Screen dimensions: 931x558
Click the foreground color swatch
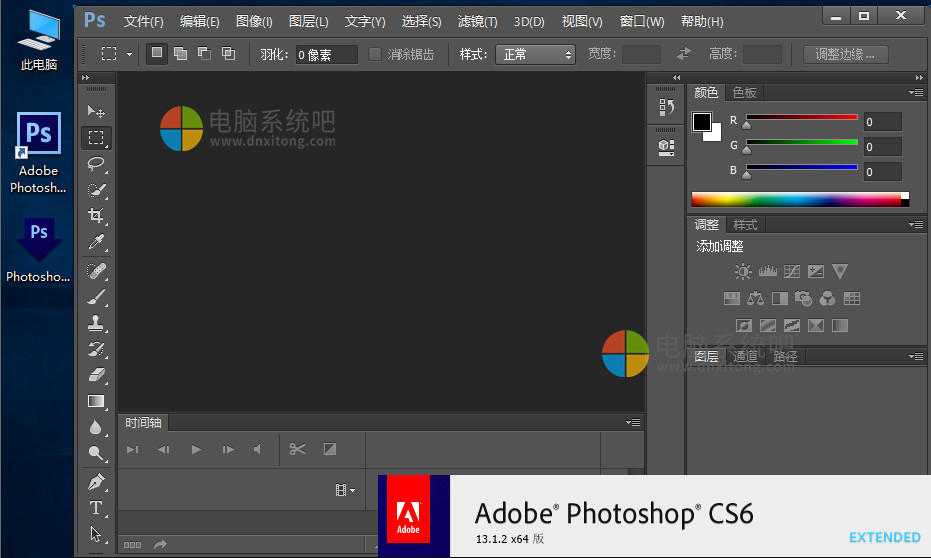tap(702, 122)
